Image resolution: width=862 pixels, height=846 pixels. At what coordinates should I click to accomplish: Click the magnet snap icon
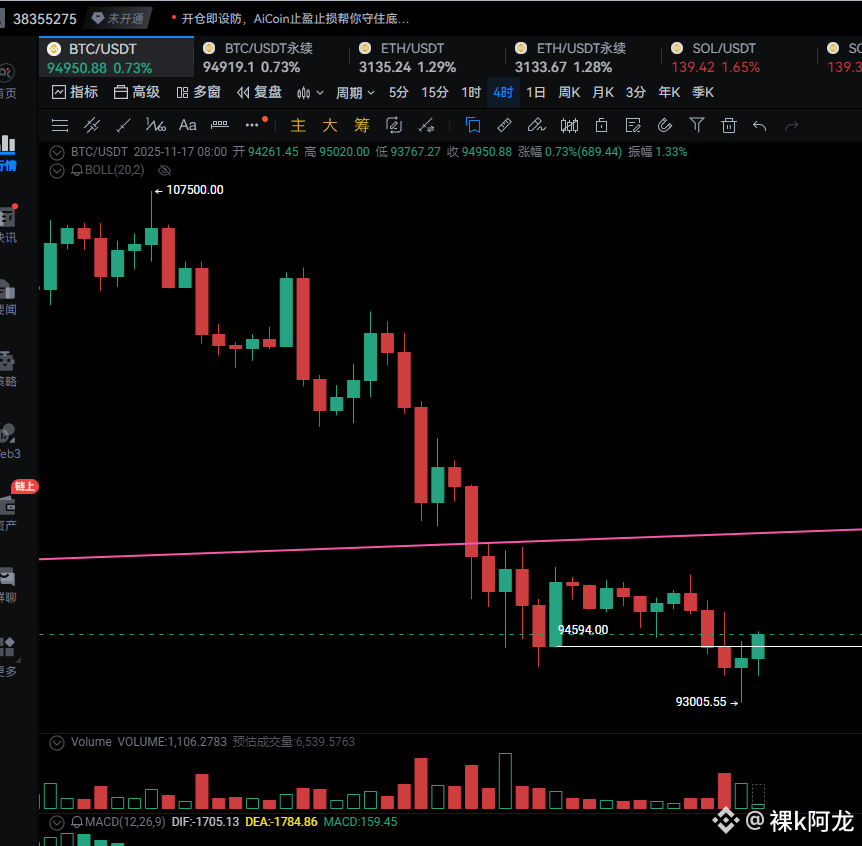[x=665, y=125]
